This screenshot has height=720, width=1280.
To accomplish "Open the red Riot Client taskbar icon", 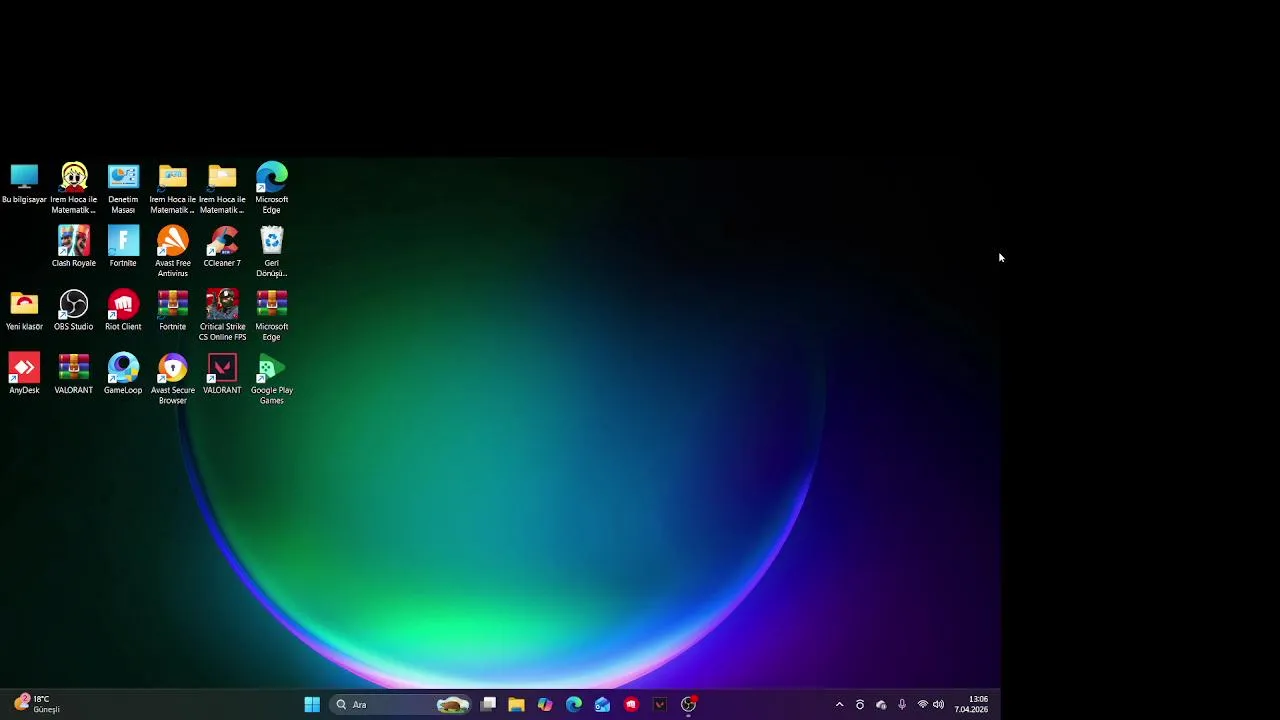I will pyautogui.click(x=631, y=705).
